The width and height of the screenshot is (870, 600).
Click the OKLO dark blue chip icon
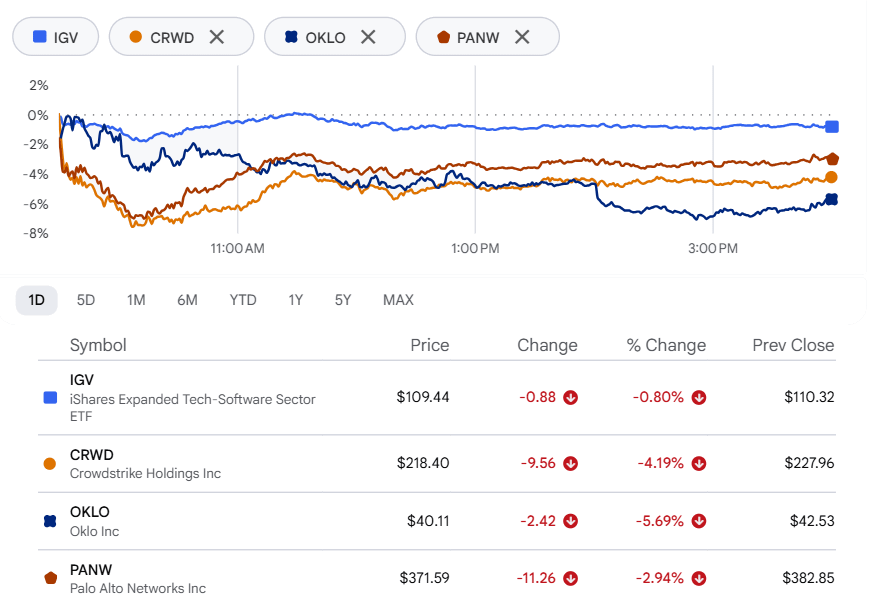[291, 37]
